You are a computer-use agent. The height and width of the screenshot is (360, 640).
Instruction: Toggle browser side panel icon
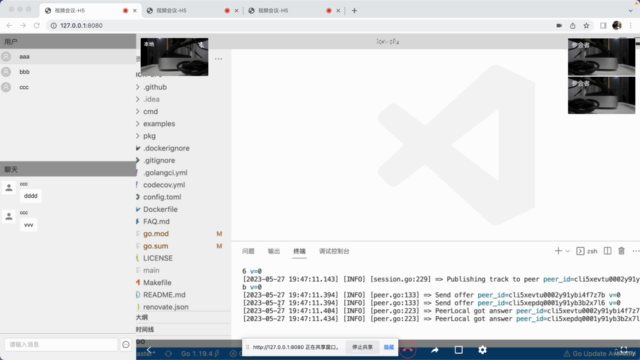pyautogui.click(x=603, y=25)
